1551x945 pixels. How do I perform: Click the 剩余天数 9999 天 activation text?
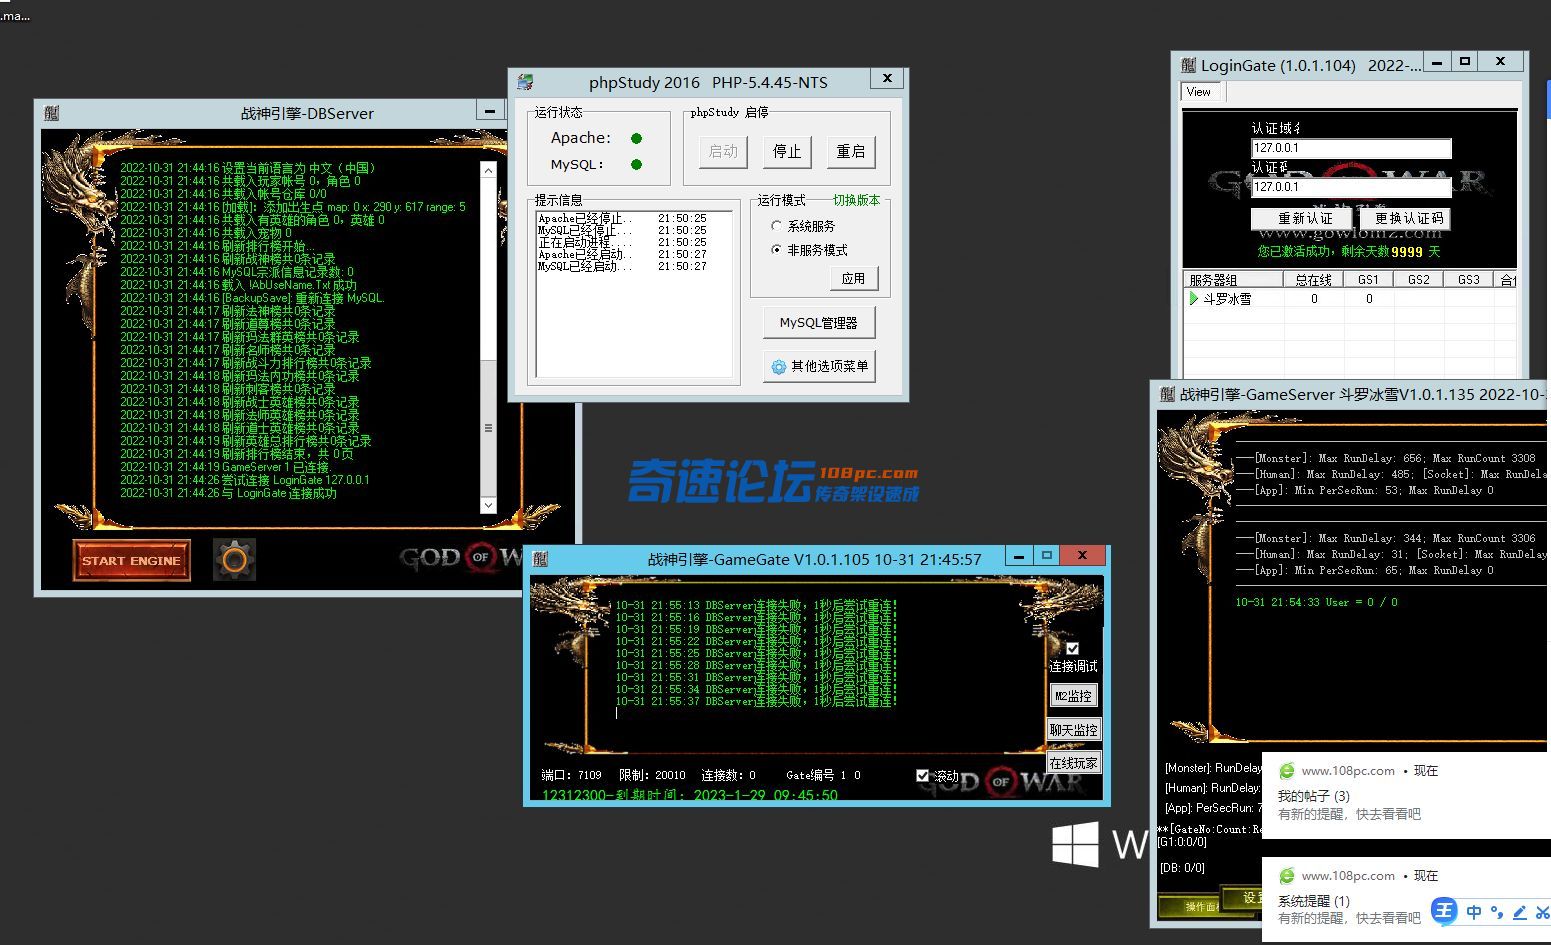(x=1348, y=252)
